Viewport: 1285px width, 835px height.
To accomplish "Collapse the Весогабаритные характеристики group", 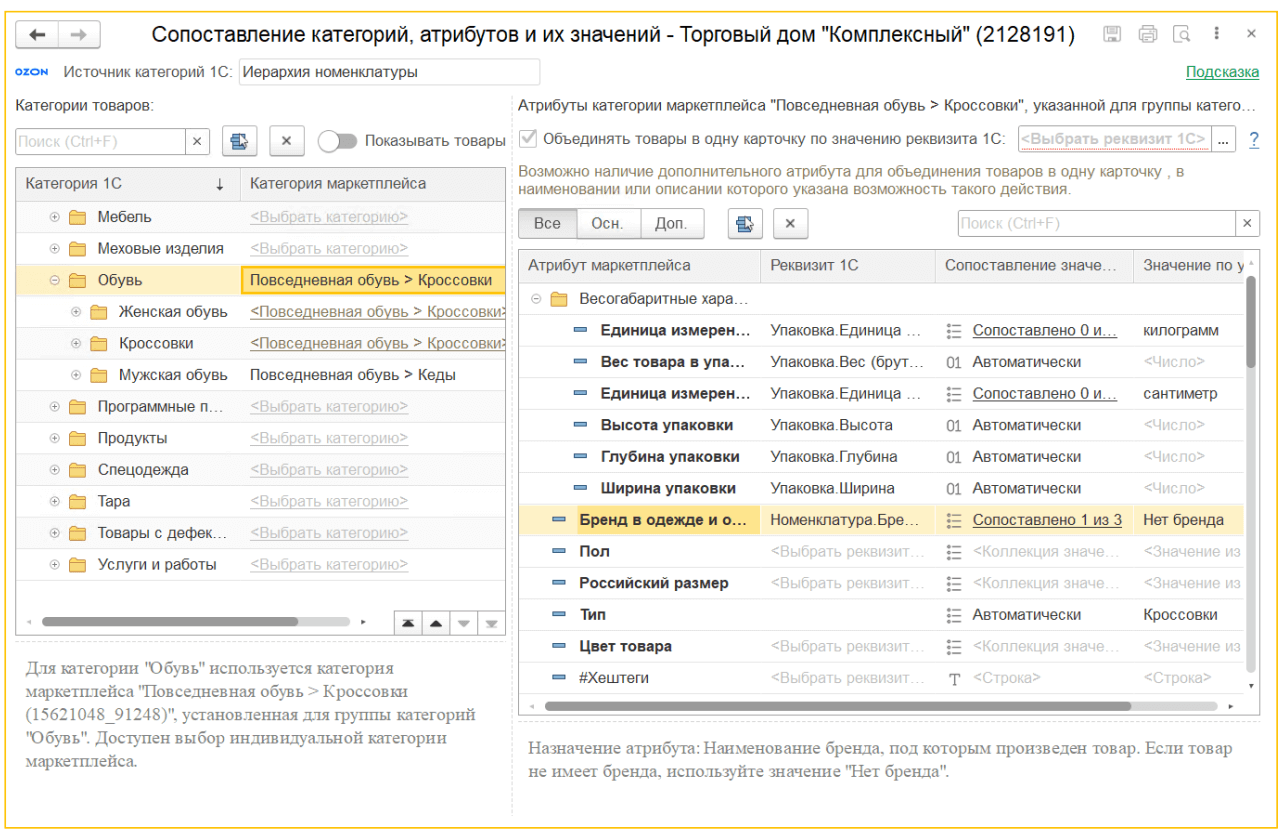I will pyautogui.click(x=537, y=299).
